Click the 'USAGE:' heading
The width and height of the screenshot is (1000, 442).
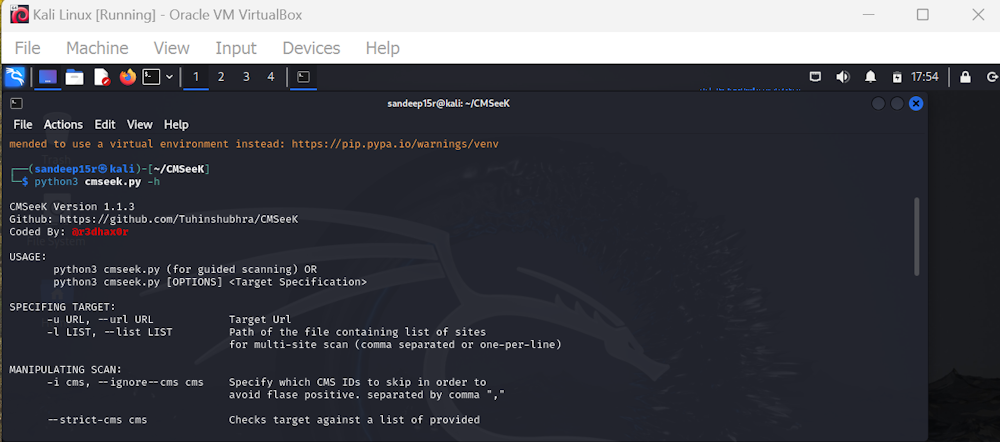(x=28, y=257)
